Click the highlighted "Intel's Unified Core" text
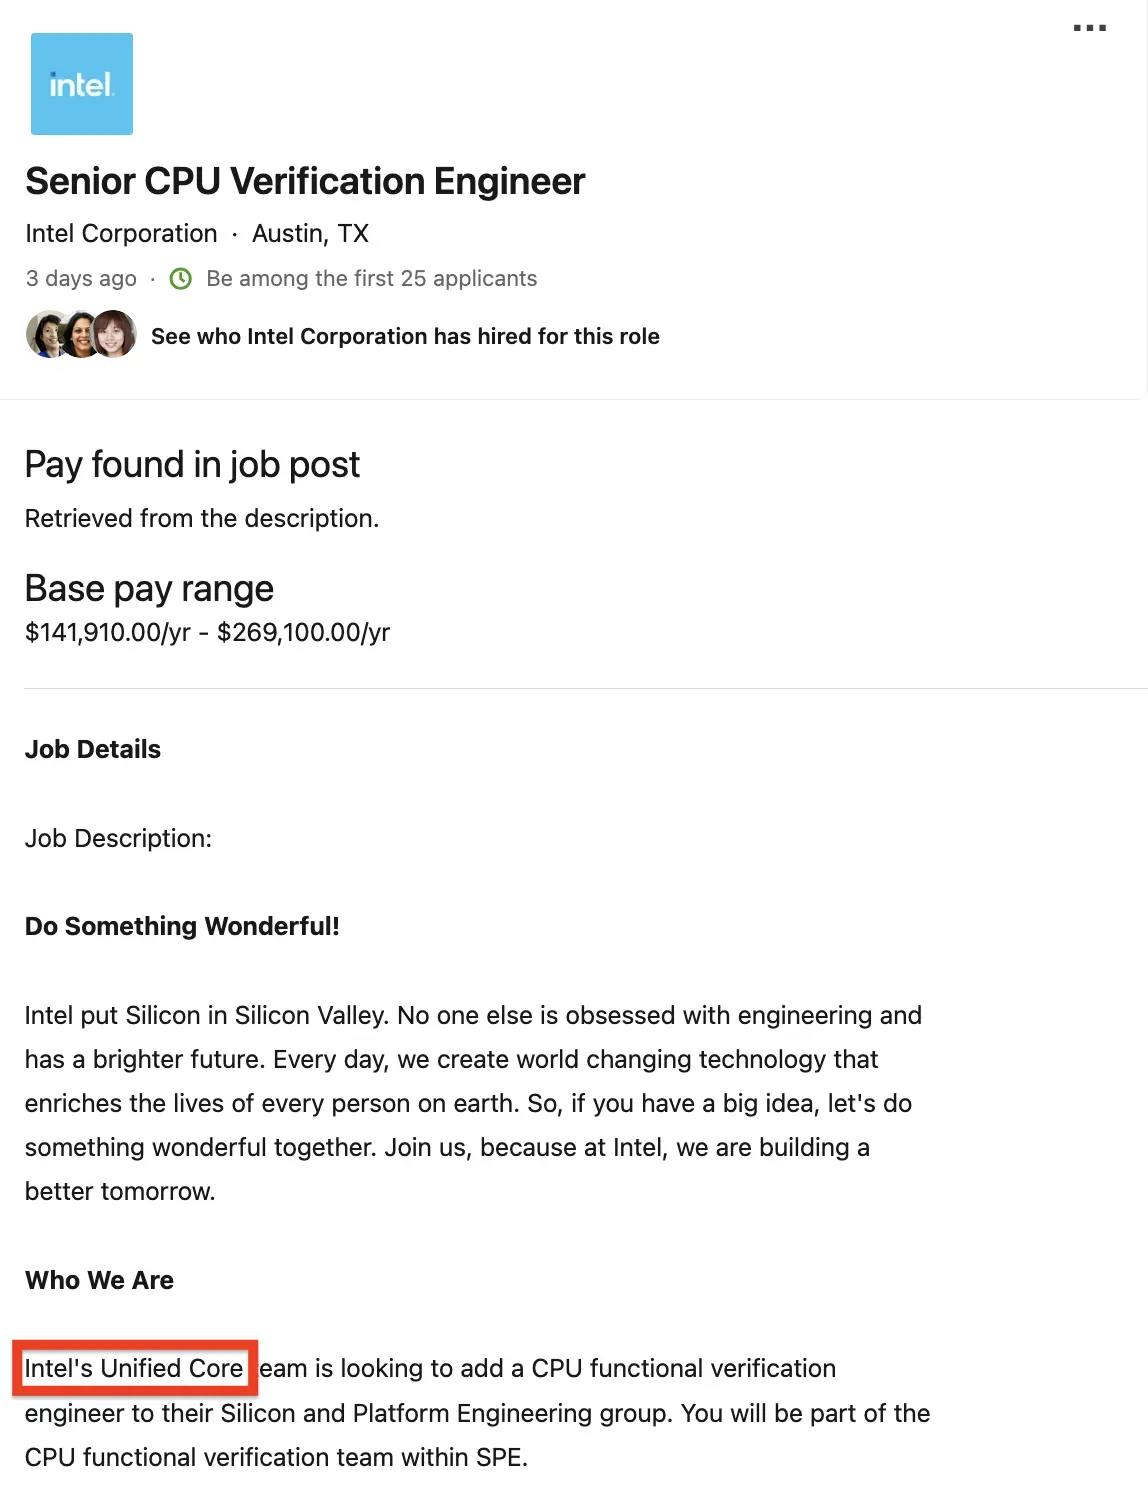The image size is (1148, 1488). tap(134, 1369)
